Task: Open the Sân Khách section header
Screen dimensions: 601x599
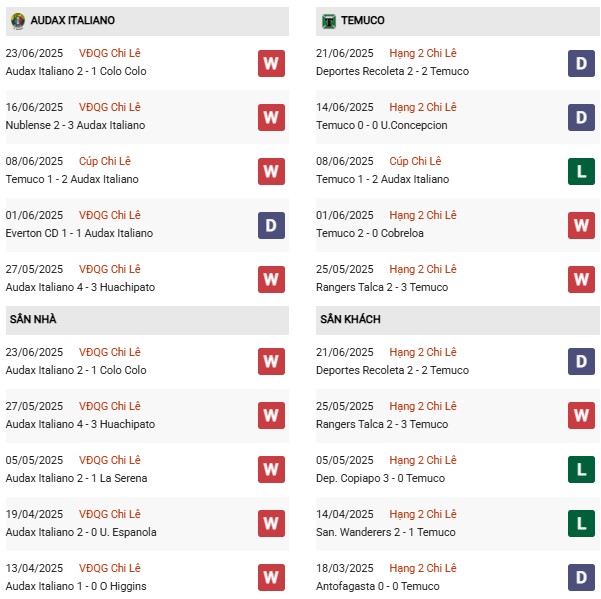Action: click(458, 320)
